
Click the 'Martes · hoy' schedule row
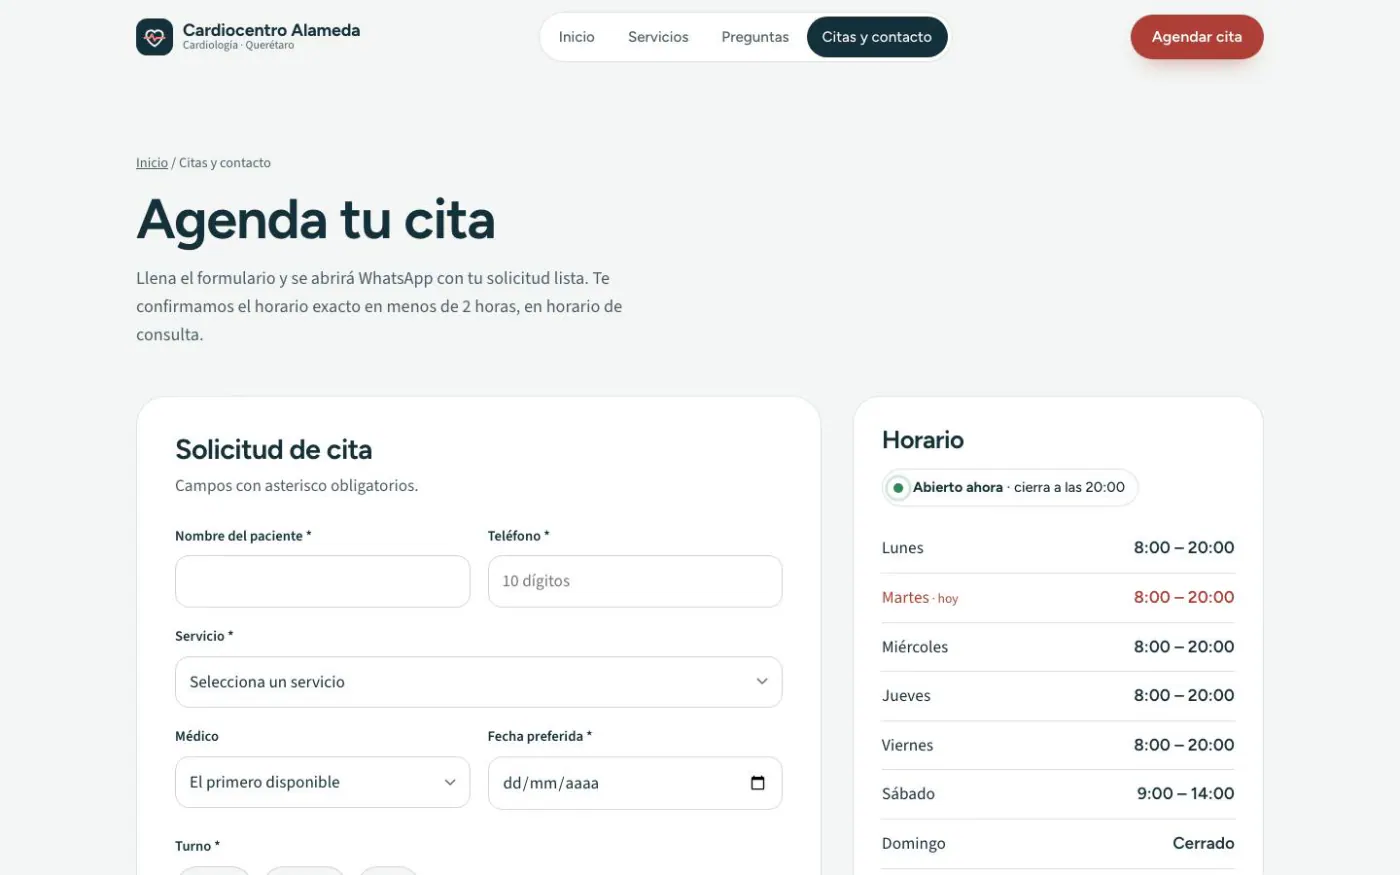click(1058, 598)
